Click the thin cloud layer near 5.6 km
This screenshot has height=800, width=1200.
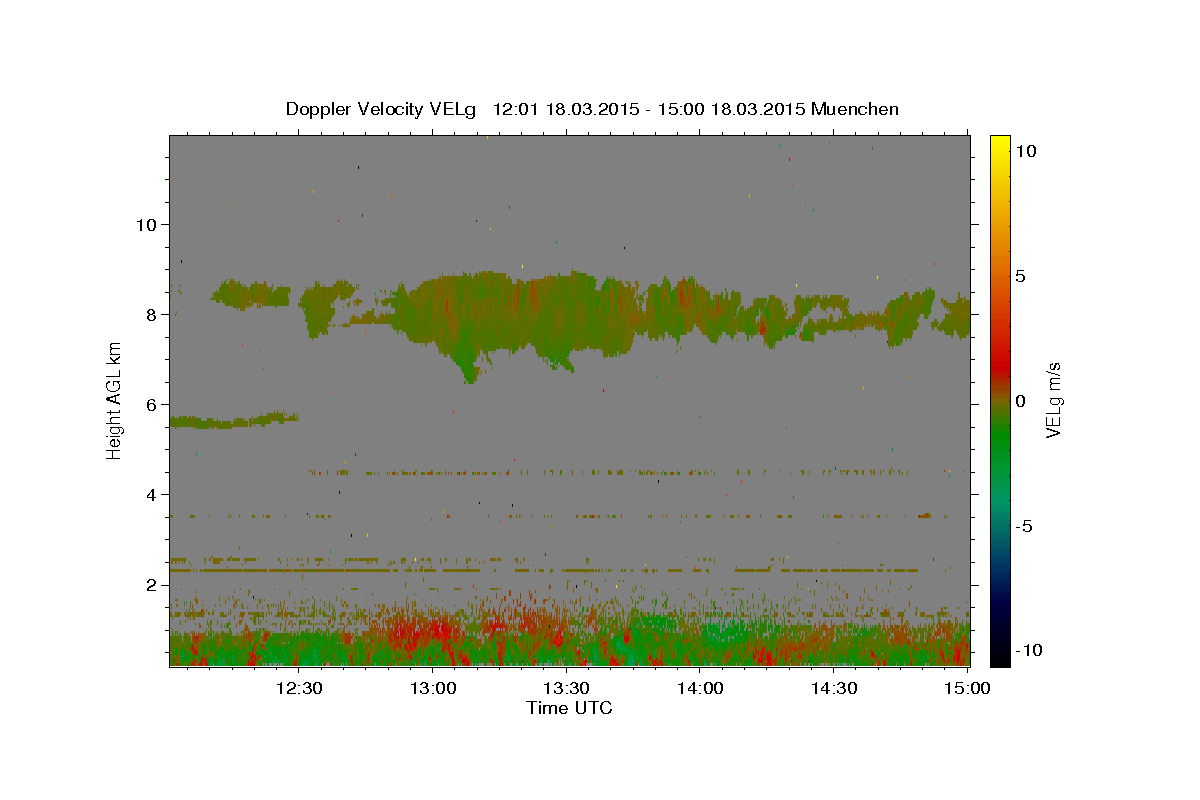coord(234,421)
